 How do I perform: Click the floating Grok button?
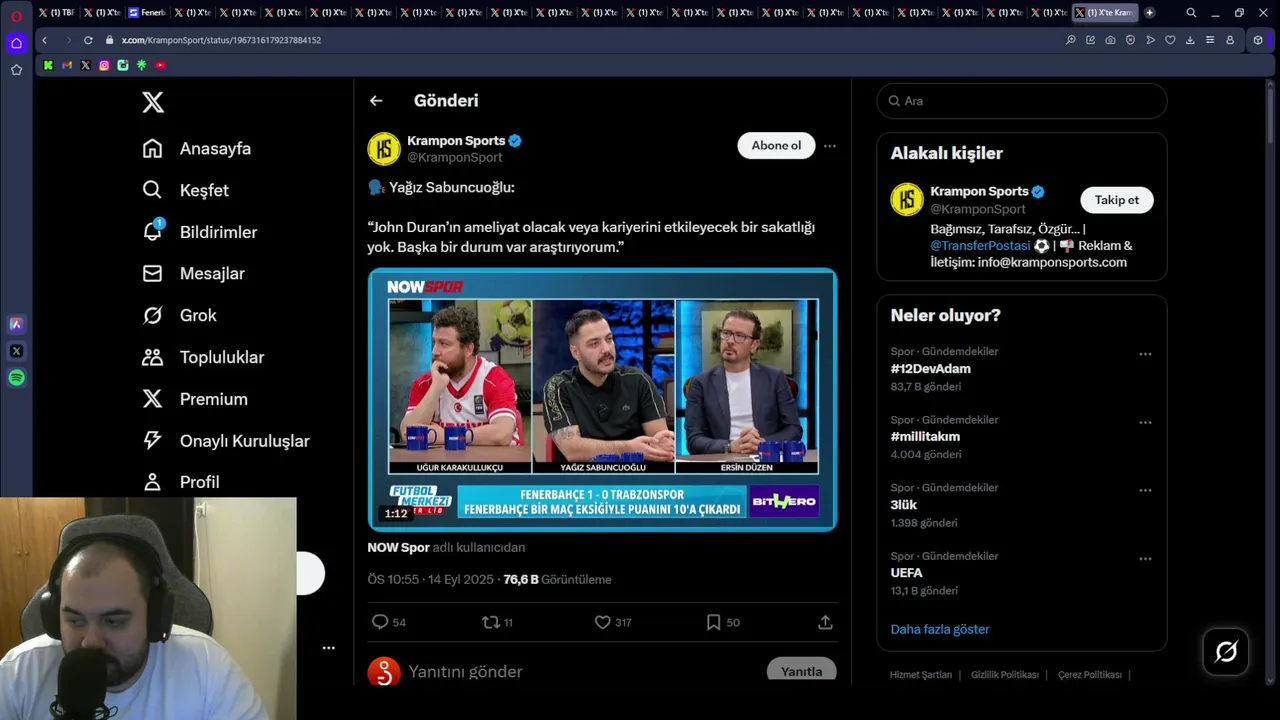click(x=1226, y=653)
